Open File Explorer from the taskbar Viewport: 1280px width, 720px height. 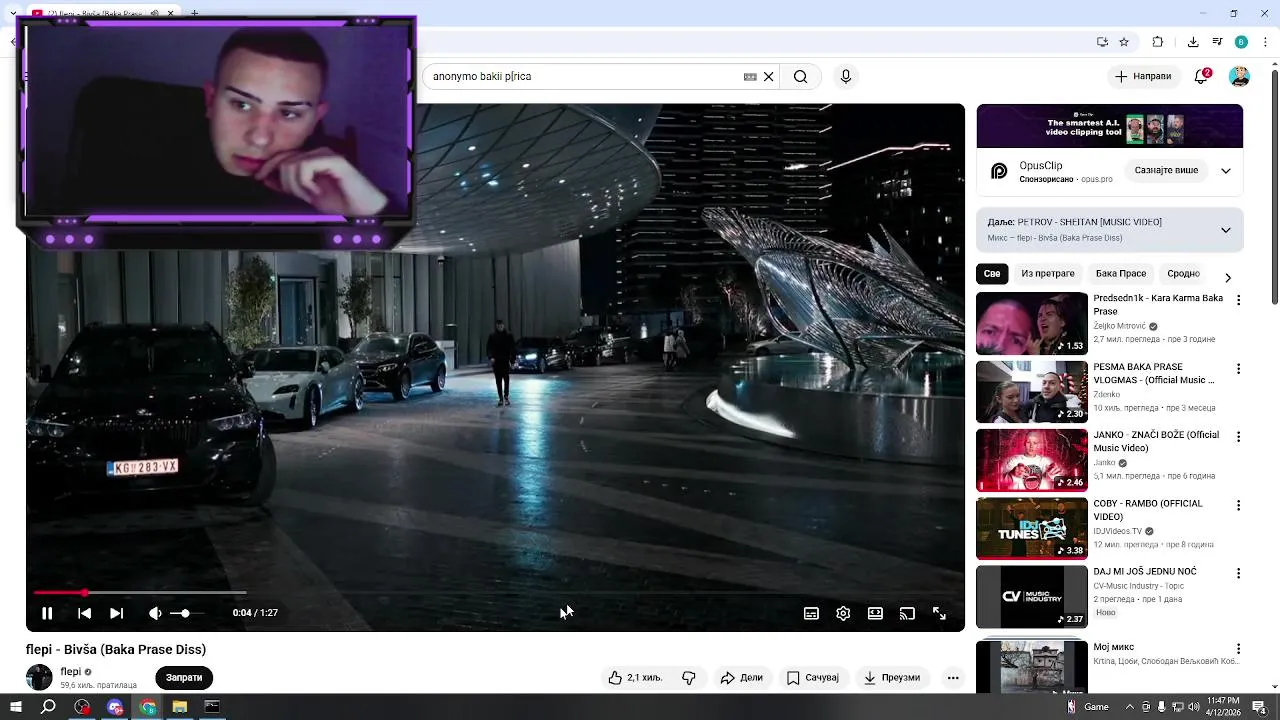(x=180, y=707)
